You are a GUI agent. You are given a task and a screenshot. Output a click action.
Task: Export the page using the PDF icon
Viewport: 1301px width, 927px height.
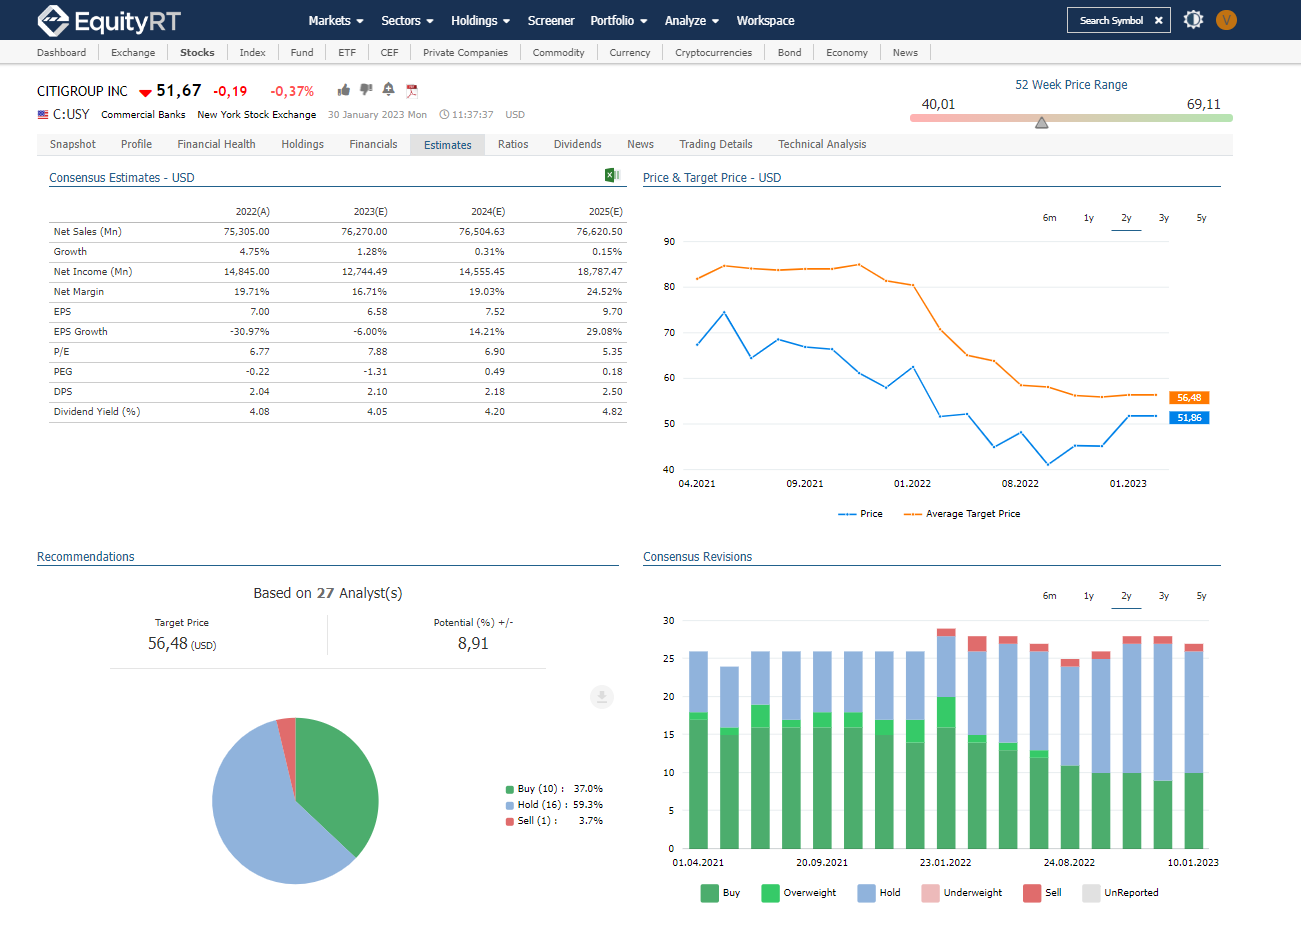tap(411, 90)
